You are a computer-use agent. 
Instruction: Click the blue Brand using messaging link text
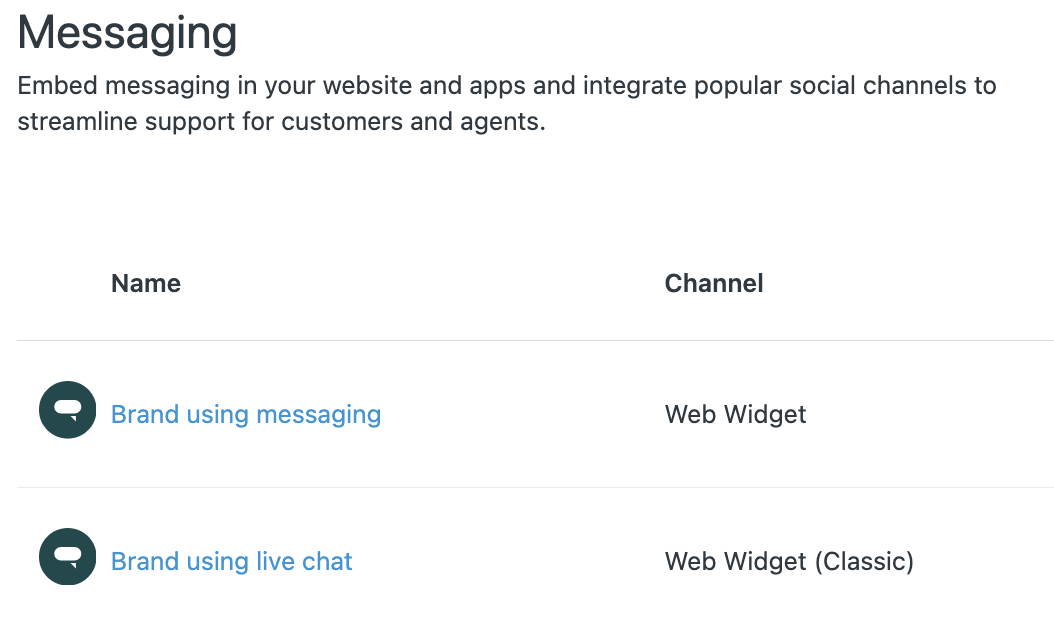tap(245, 414)
